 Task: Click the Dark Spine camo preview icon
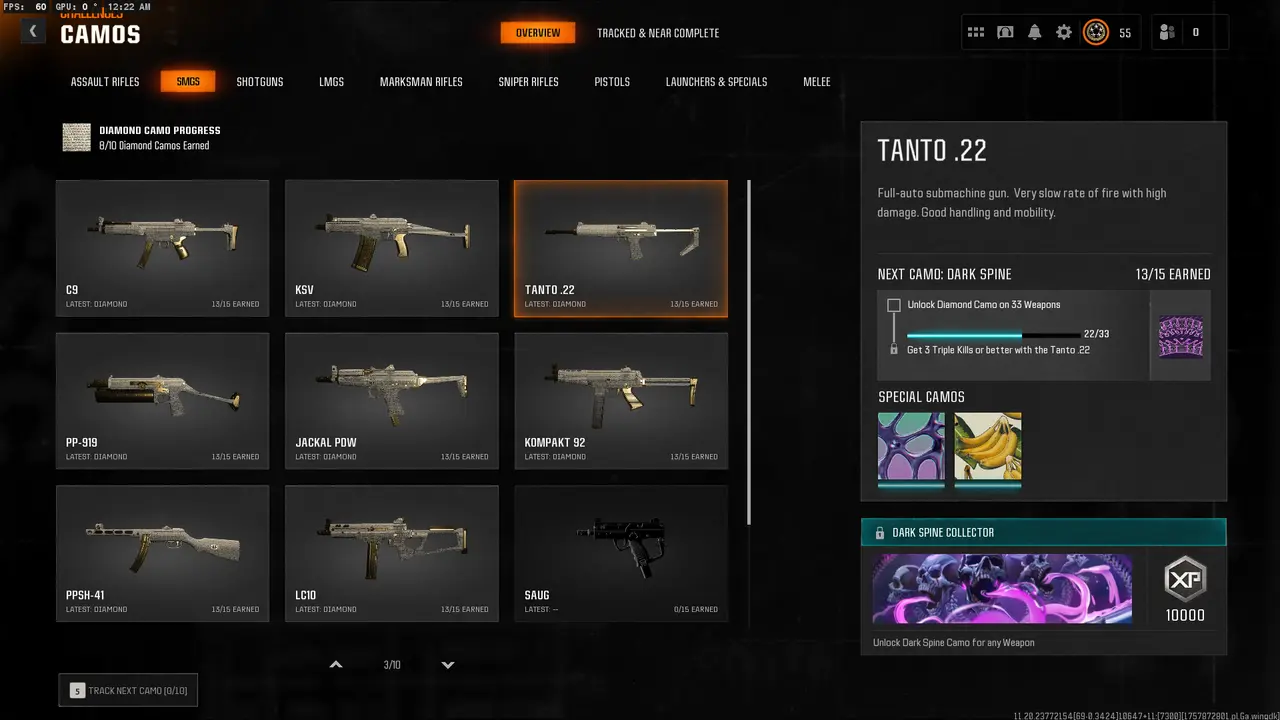(x=1181, y=336)
